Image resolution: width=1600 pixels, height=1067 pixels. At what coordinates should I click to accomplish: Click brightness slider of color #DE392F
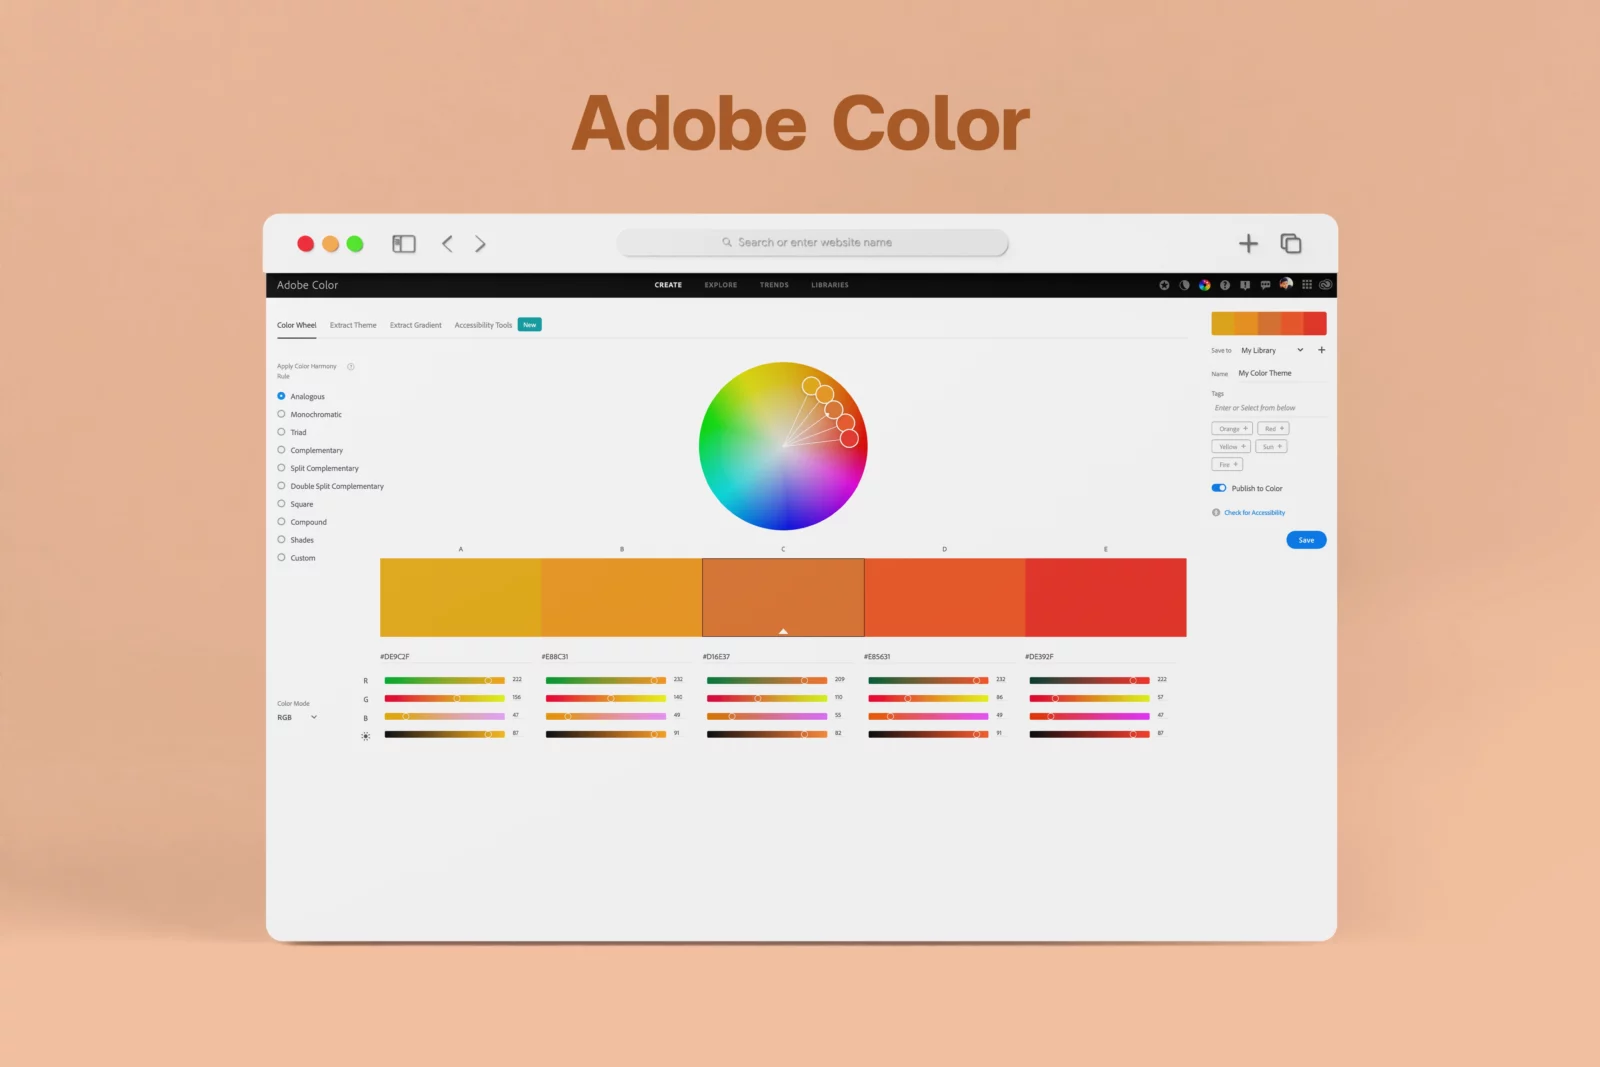(x=1090, y=734)
